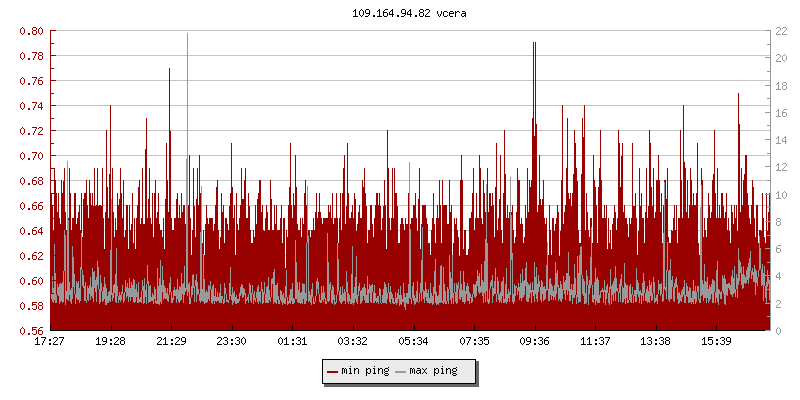Click the 05:34 time axis label
Screen dimensions: 800x400
pyautogui.click(x=413, y=342)
